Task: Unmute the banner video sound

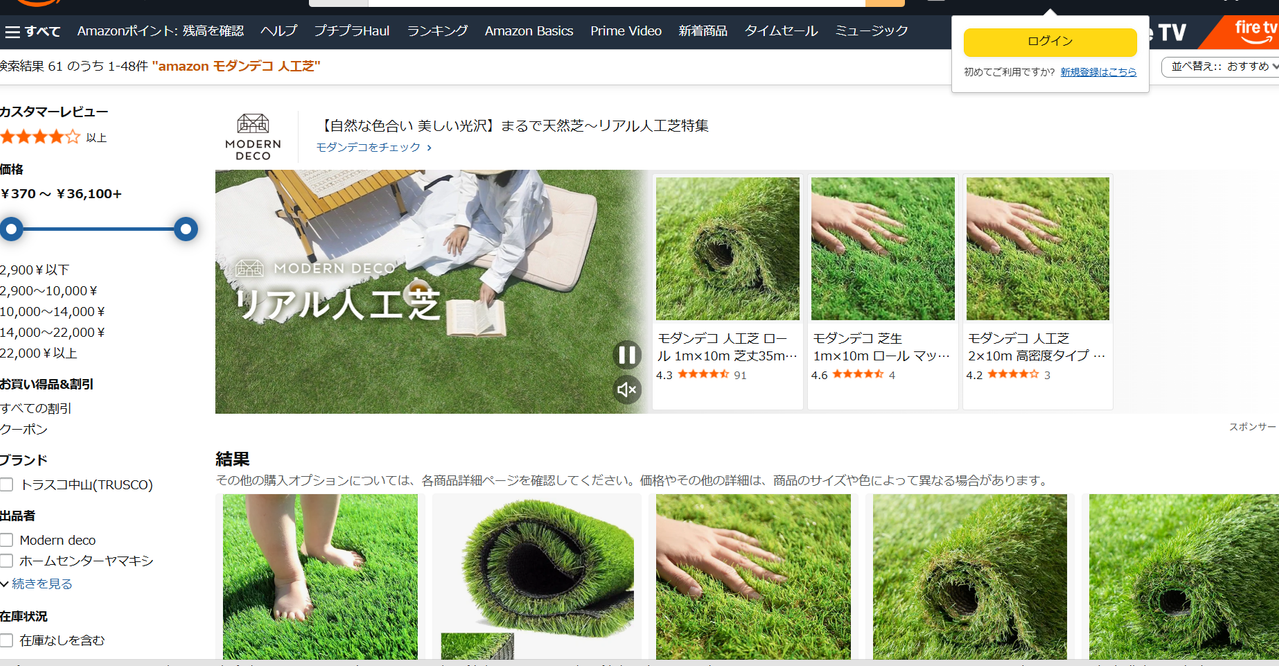Action: pyautogui.click(x=627, y=390)
